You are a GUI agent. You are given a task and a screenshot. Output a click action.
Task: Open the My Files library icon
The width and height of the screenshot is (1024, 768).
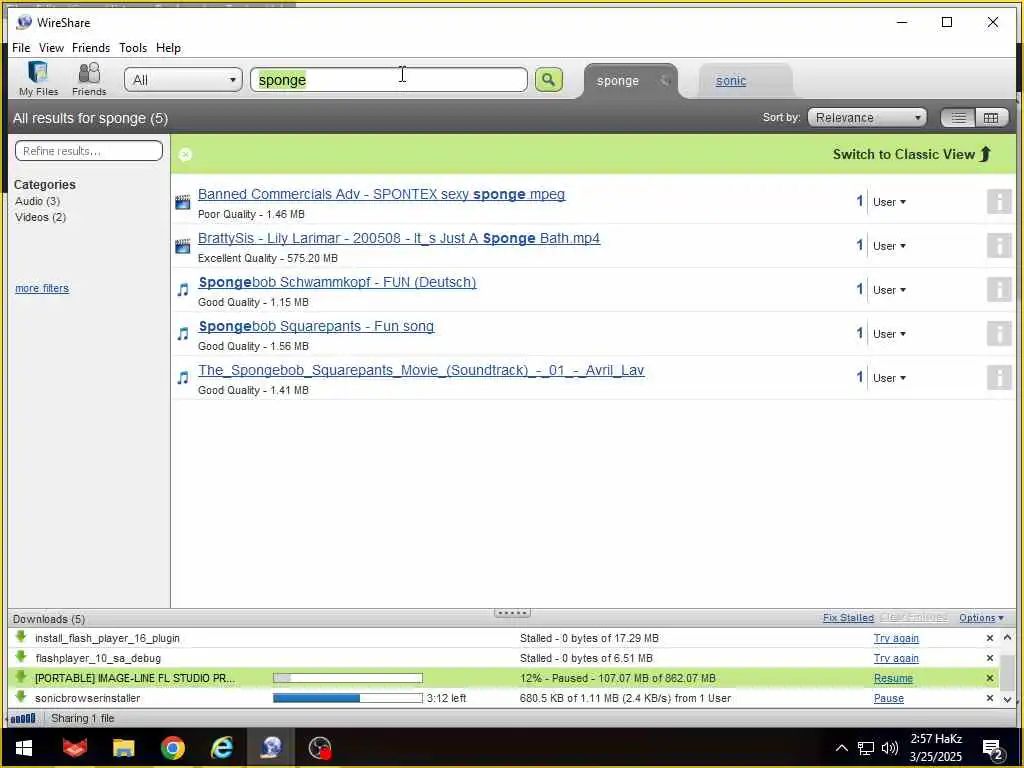pos(38,78)
